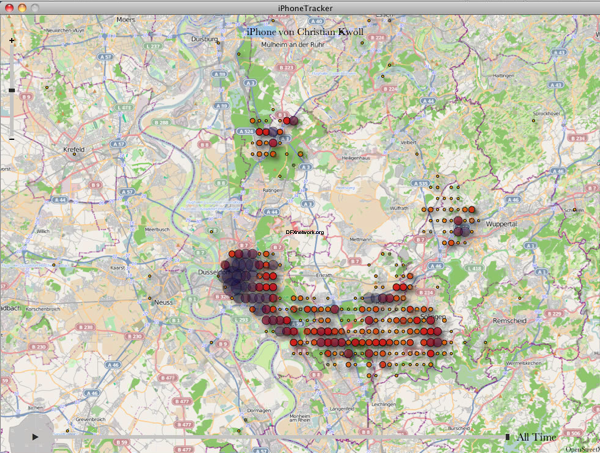Play the location history timeline

35,437
